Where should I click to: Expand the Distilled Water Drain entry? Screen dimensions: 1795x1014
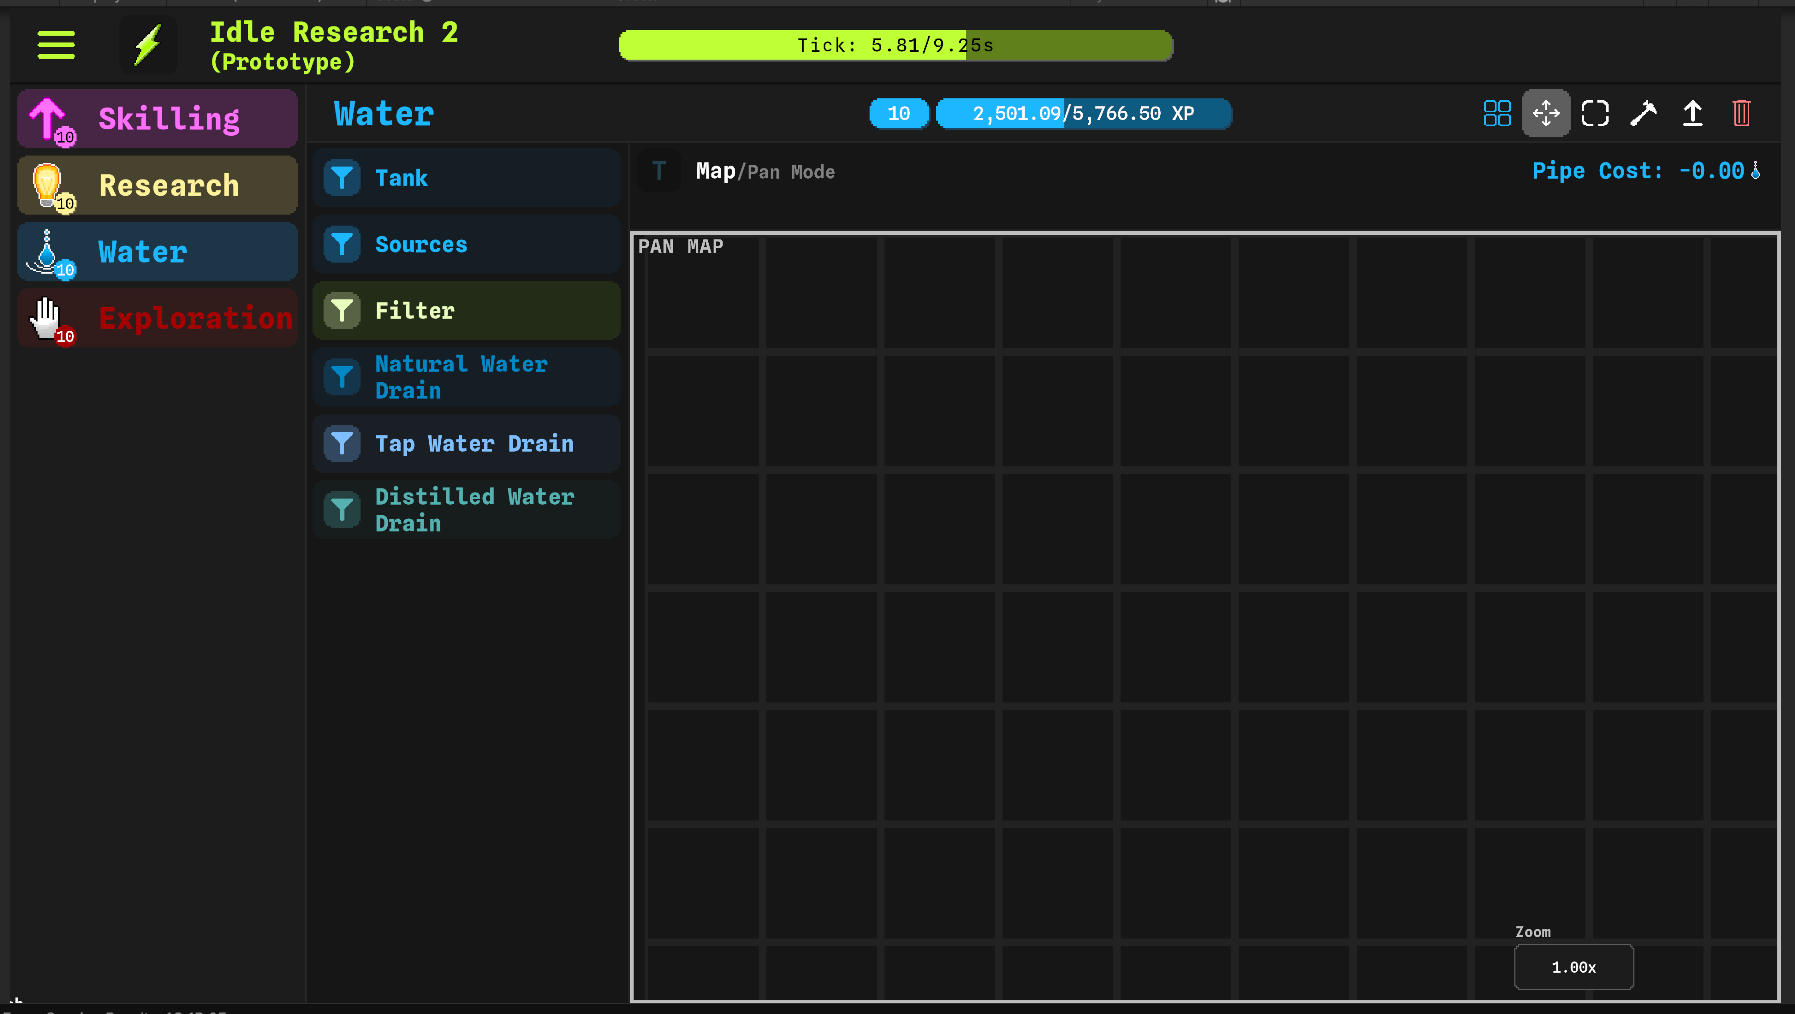coord(466,510)
